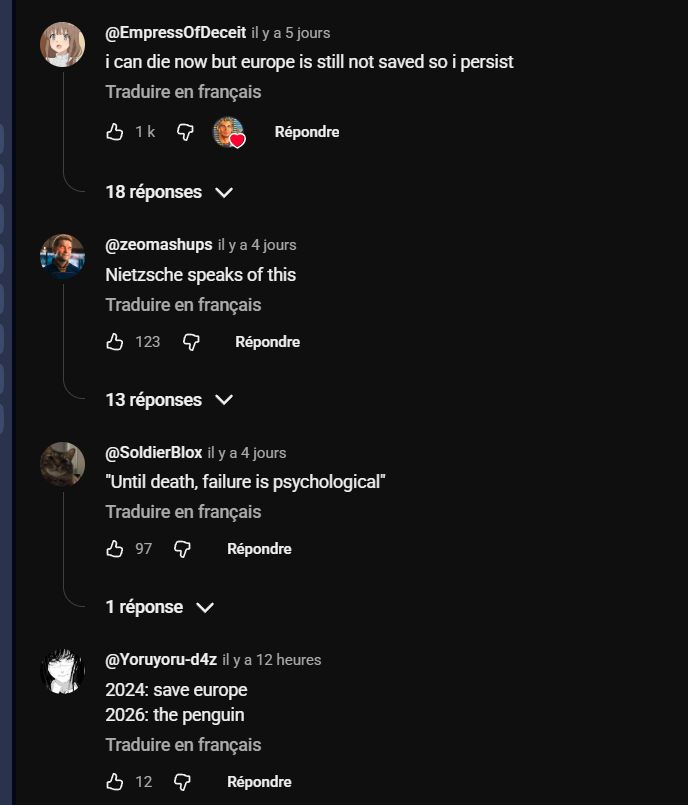Show the 1 réponse reply
The height and width of the screenshot is (805, 688).
(x=159, y=607)
